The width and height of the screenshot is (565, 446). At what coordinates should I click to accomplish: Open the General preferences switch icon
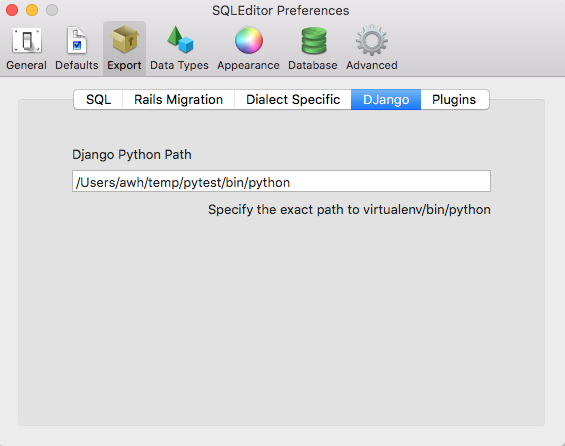pyautogui.click(x=27, y=41)
